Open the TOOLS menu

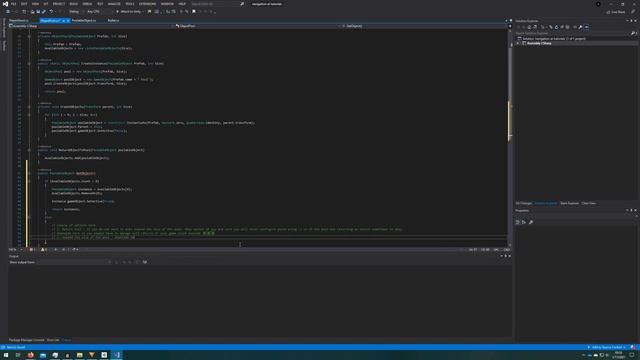tap(130, 4)
